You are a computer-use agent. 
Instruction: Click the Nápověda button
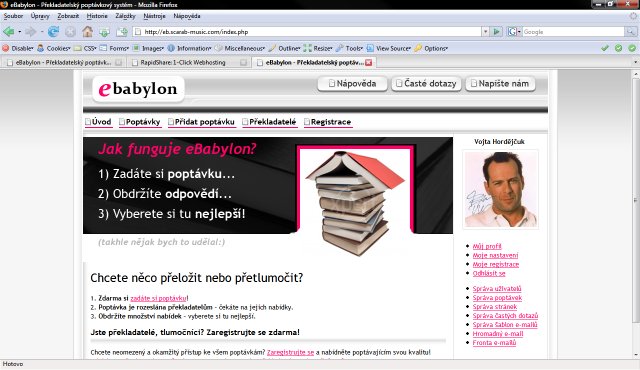click(352, 84)
